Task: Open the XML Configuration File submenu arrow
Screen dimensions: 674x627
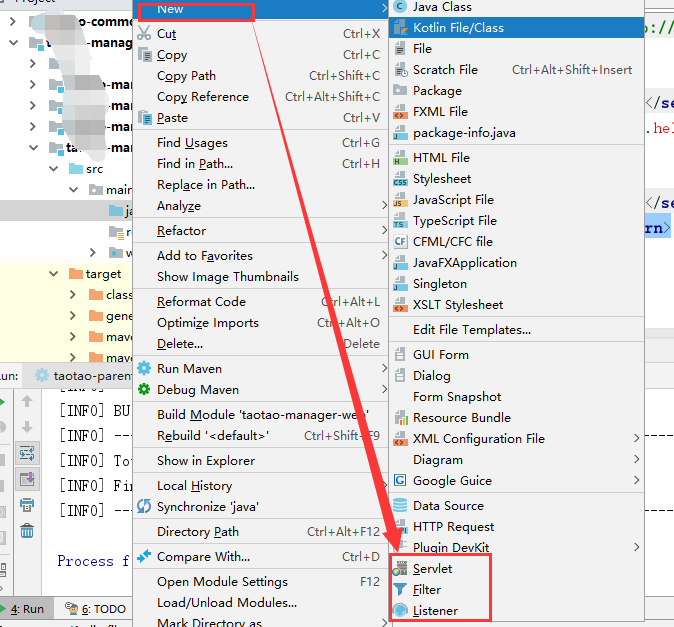Action: 637,438
